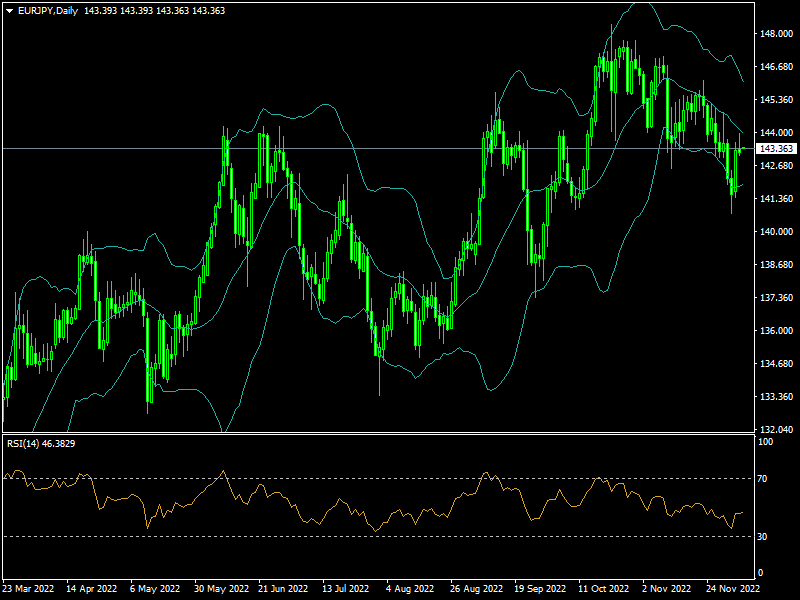Click the 4 Aug 2022 date label
Image resolution: width=800 pixels, height=600 pixels.
coord(410,589)
